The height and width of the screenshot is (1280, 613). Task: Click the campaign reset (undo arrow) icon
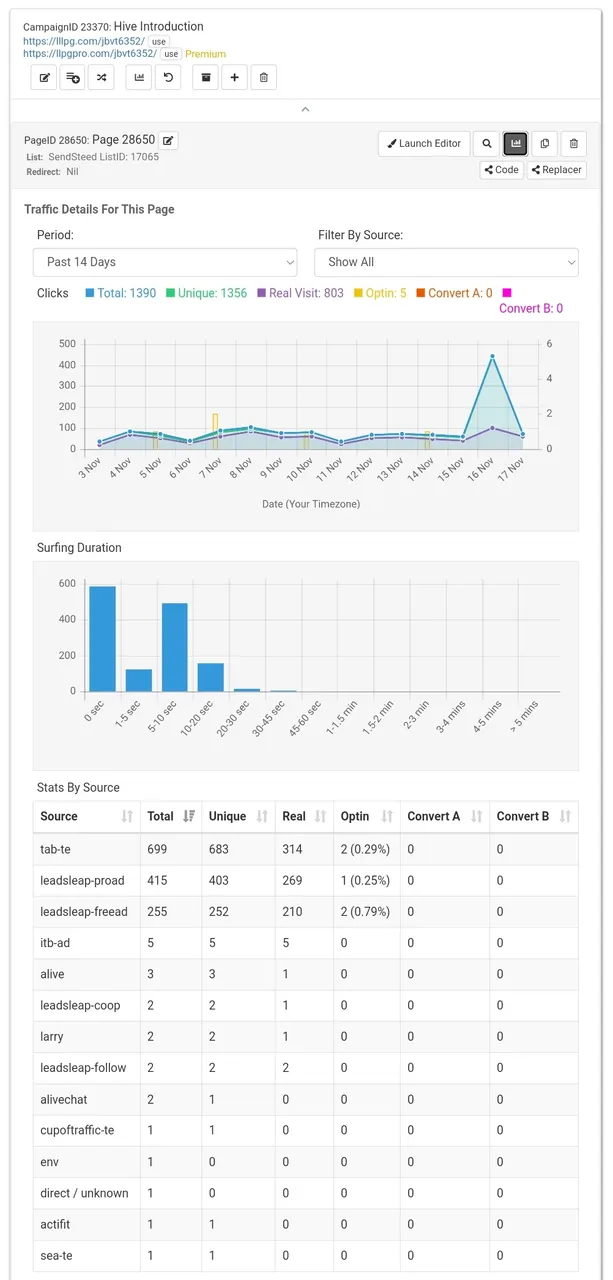(x=168, y=77)
